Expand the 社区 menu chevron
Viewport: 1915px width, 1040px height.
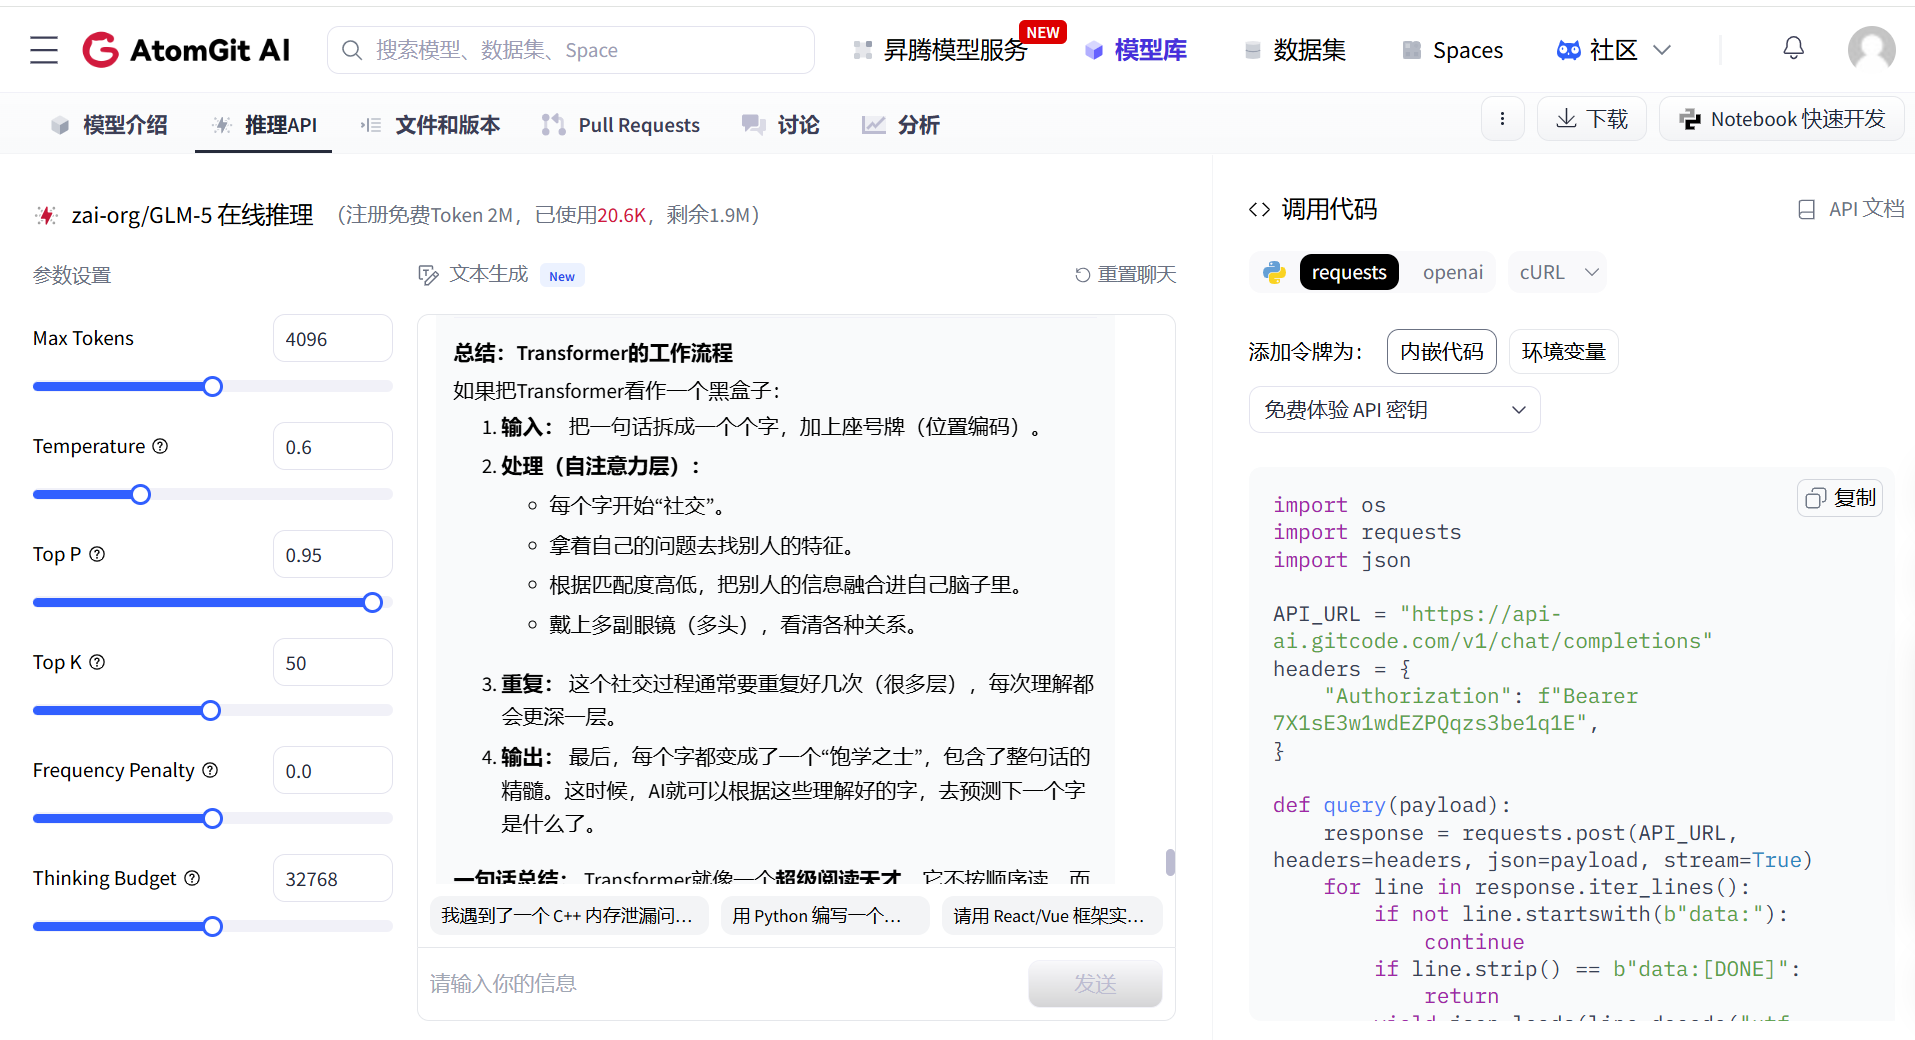point(1662,49)
